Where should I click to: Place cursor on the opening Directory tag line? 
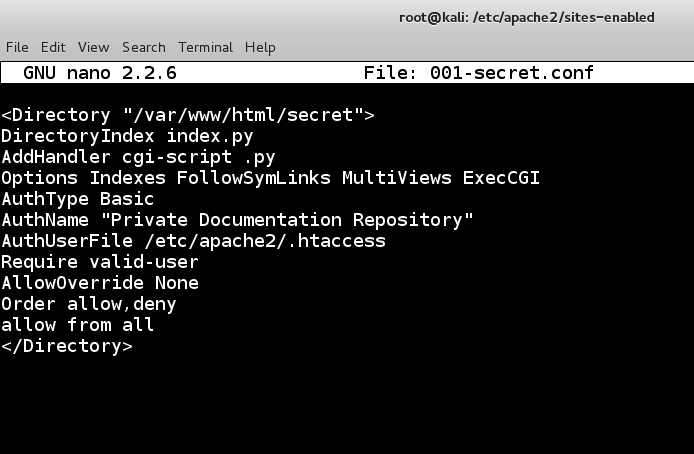point(188,115)
